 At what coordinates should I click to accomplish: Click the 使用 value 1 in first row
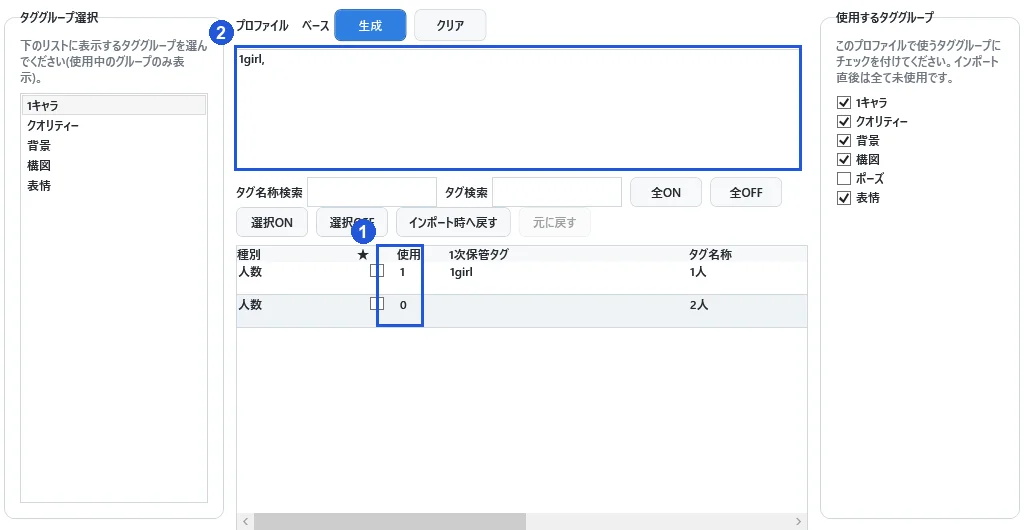(x=402, y=272)
